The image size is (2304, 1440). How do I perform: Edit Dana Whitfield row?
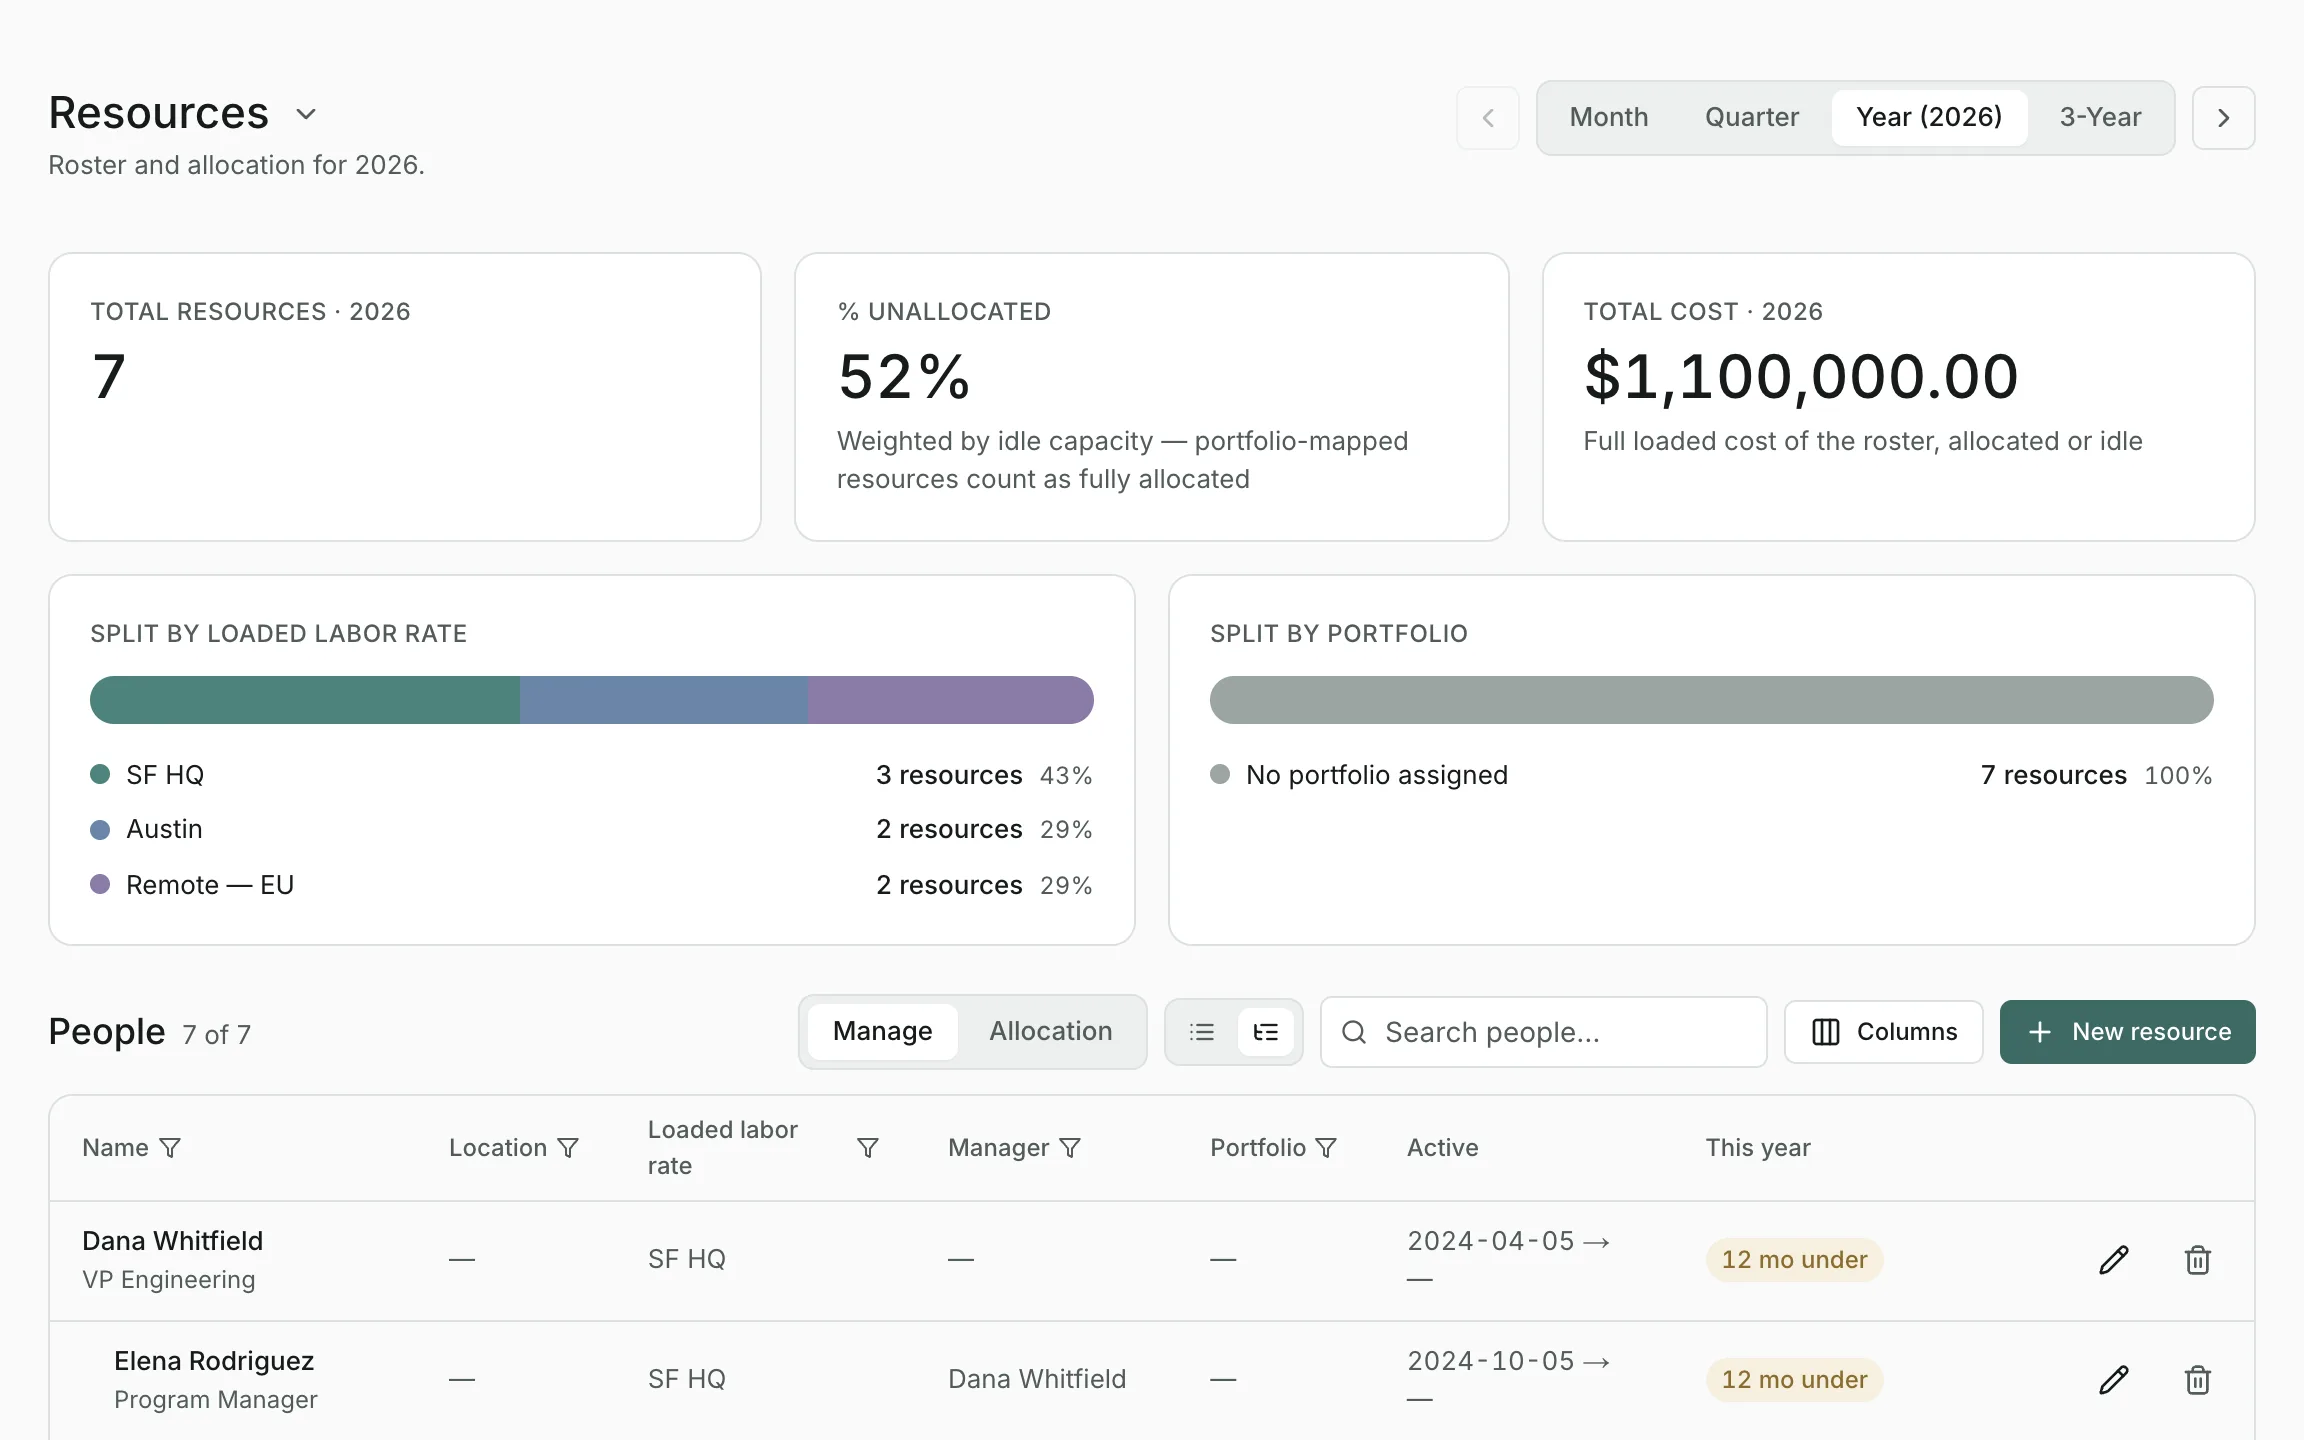coord(2114,1260)
